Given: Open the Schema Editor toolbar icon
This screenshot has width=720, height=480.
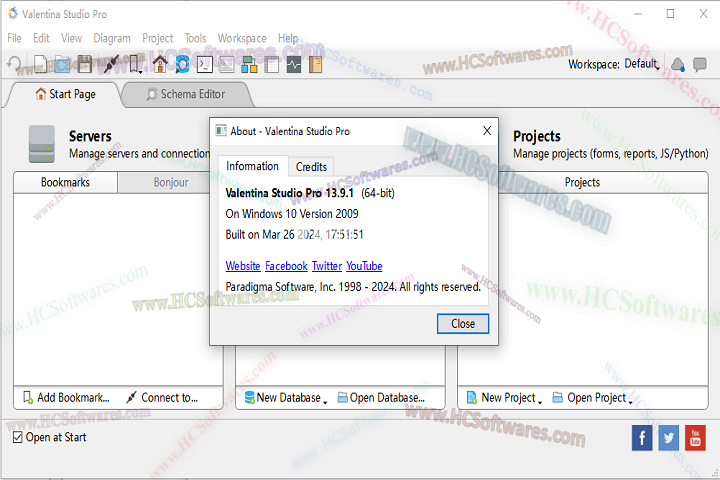Looking at the screenshot, I should coord(182,64).
